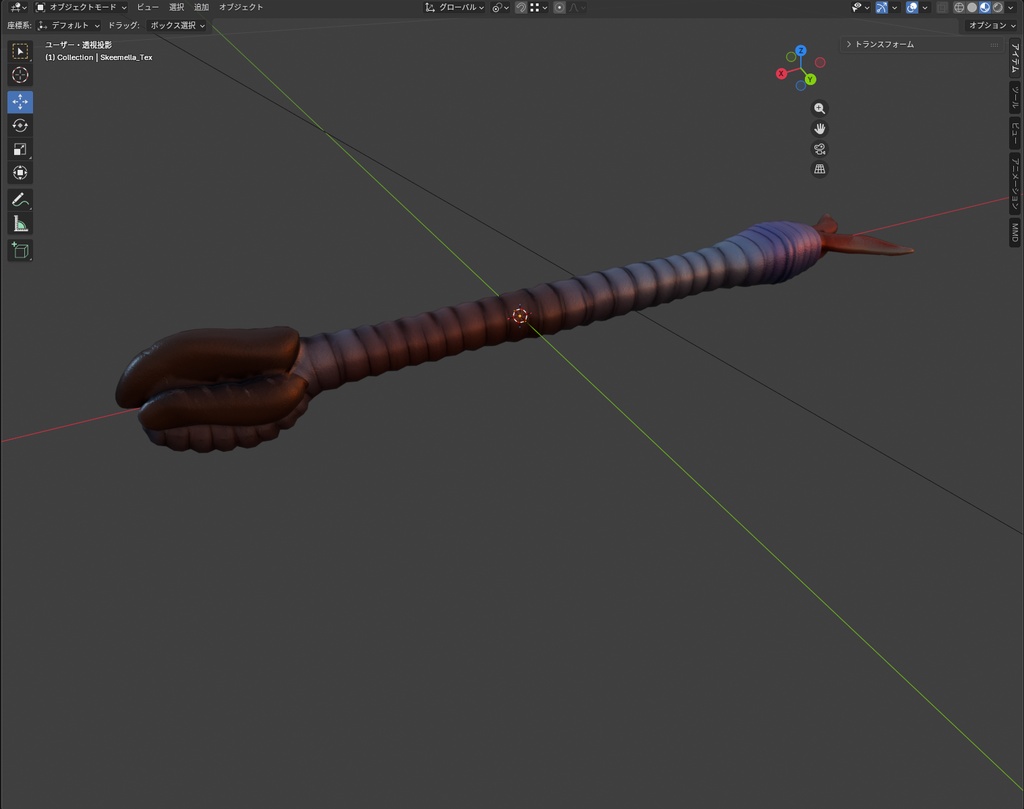
Task: Select wireframe viewport shading
Action: coord(959,7)
